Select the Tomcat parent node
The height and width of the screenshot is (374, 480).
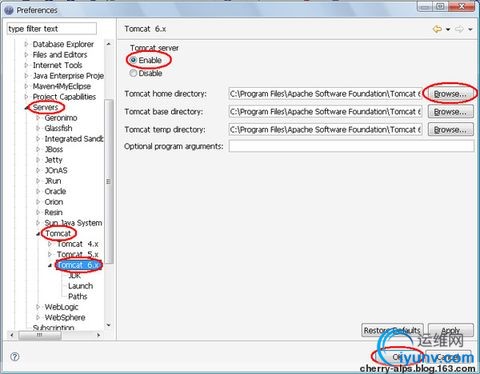pos(58,233)
